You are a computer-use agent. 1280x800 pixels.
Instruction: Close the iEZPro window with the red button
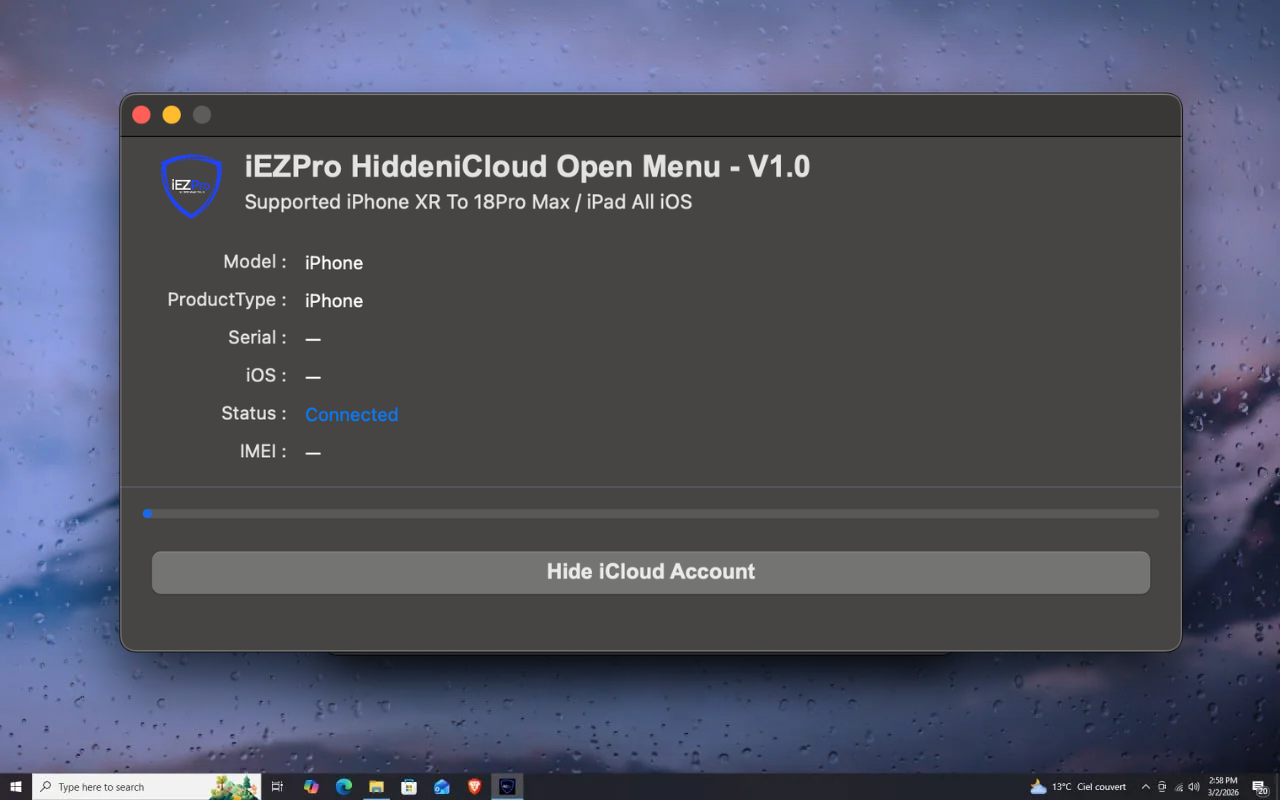coord(141,115)
